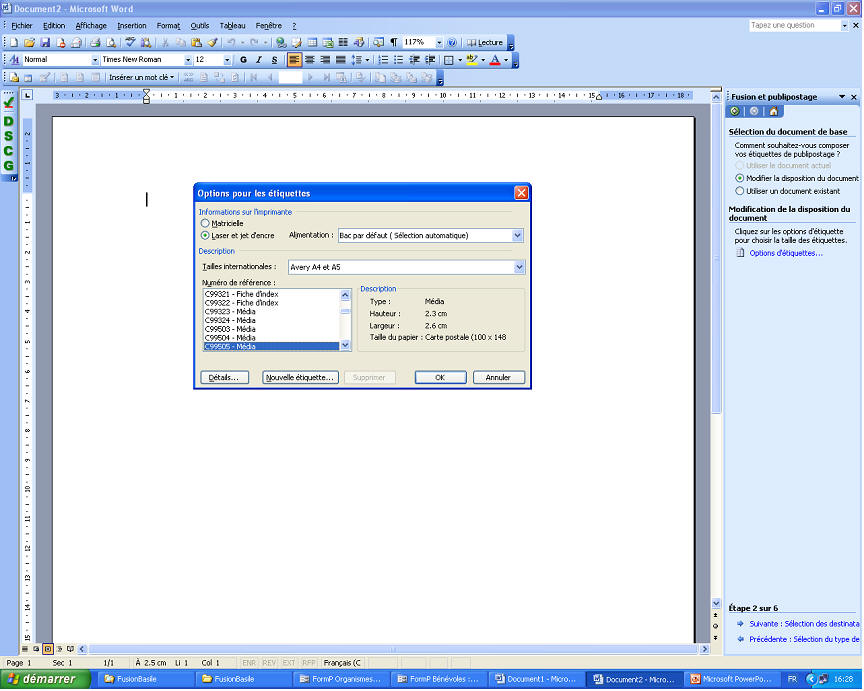Toggle the REV track changes indicator
This screenshot has width=864, height=691.
[x=269, y=663]
